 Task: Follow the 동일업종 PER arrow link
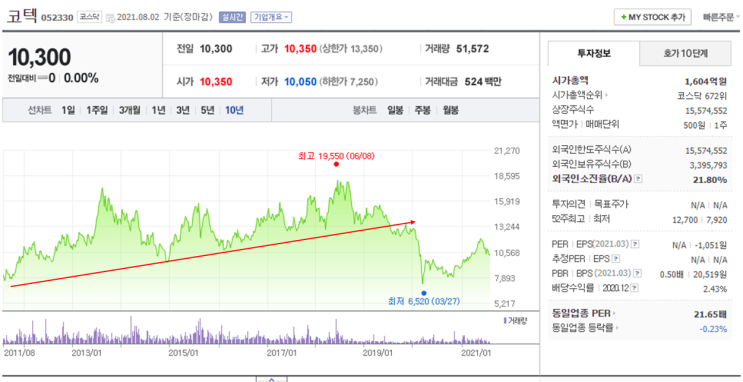[615, 313]
